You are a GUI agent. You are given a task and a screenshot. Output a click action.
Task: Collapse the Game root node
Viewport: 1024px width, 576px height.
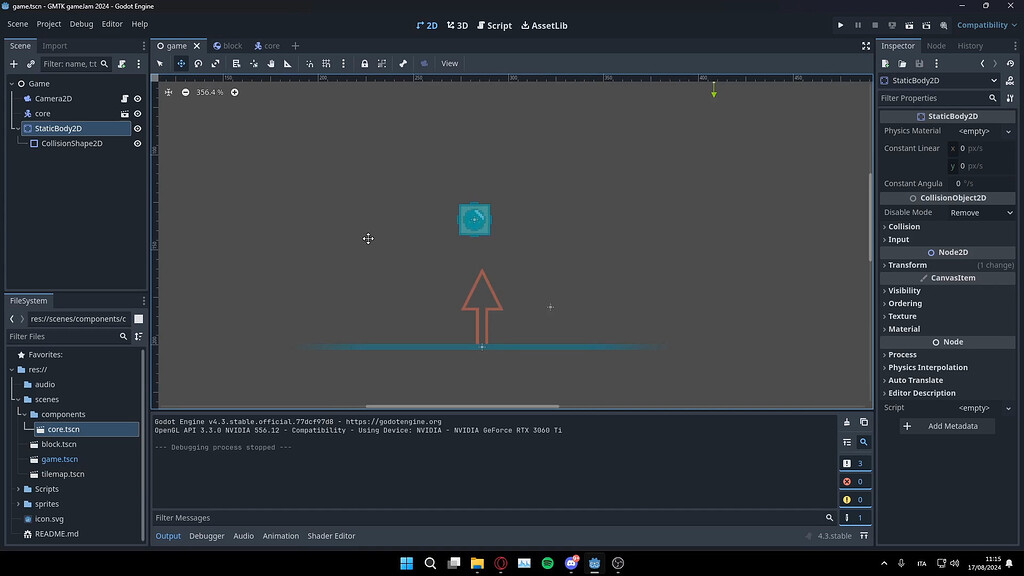(x=12, y=84)
